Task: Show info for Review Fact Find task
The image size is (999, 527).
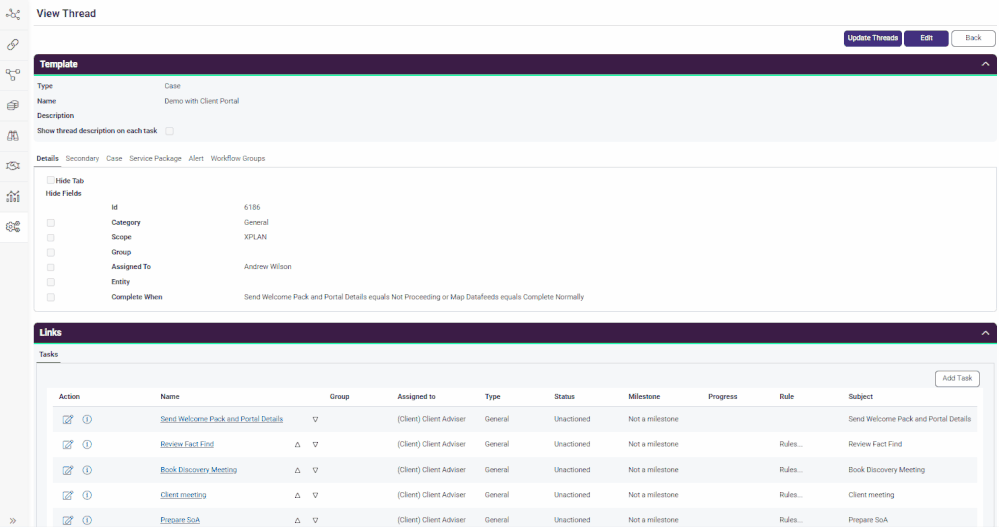Action: tap(87, 444)
